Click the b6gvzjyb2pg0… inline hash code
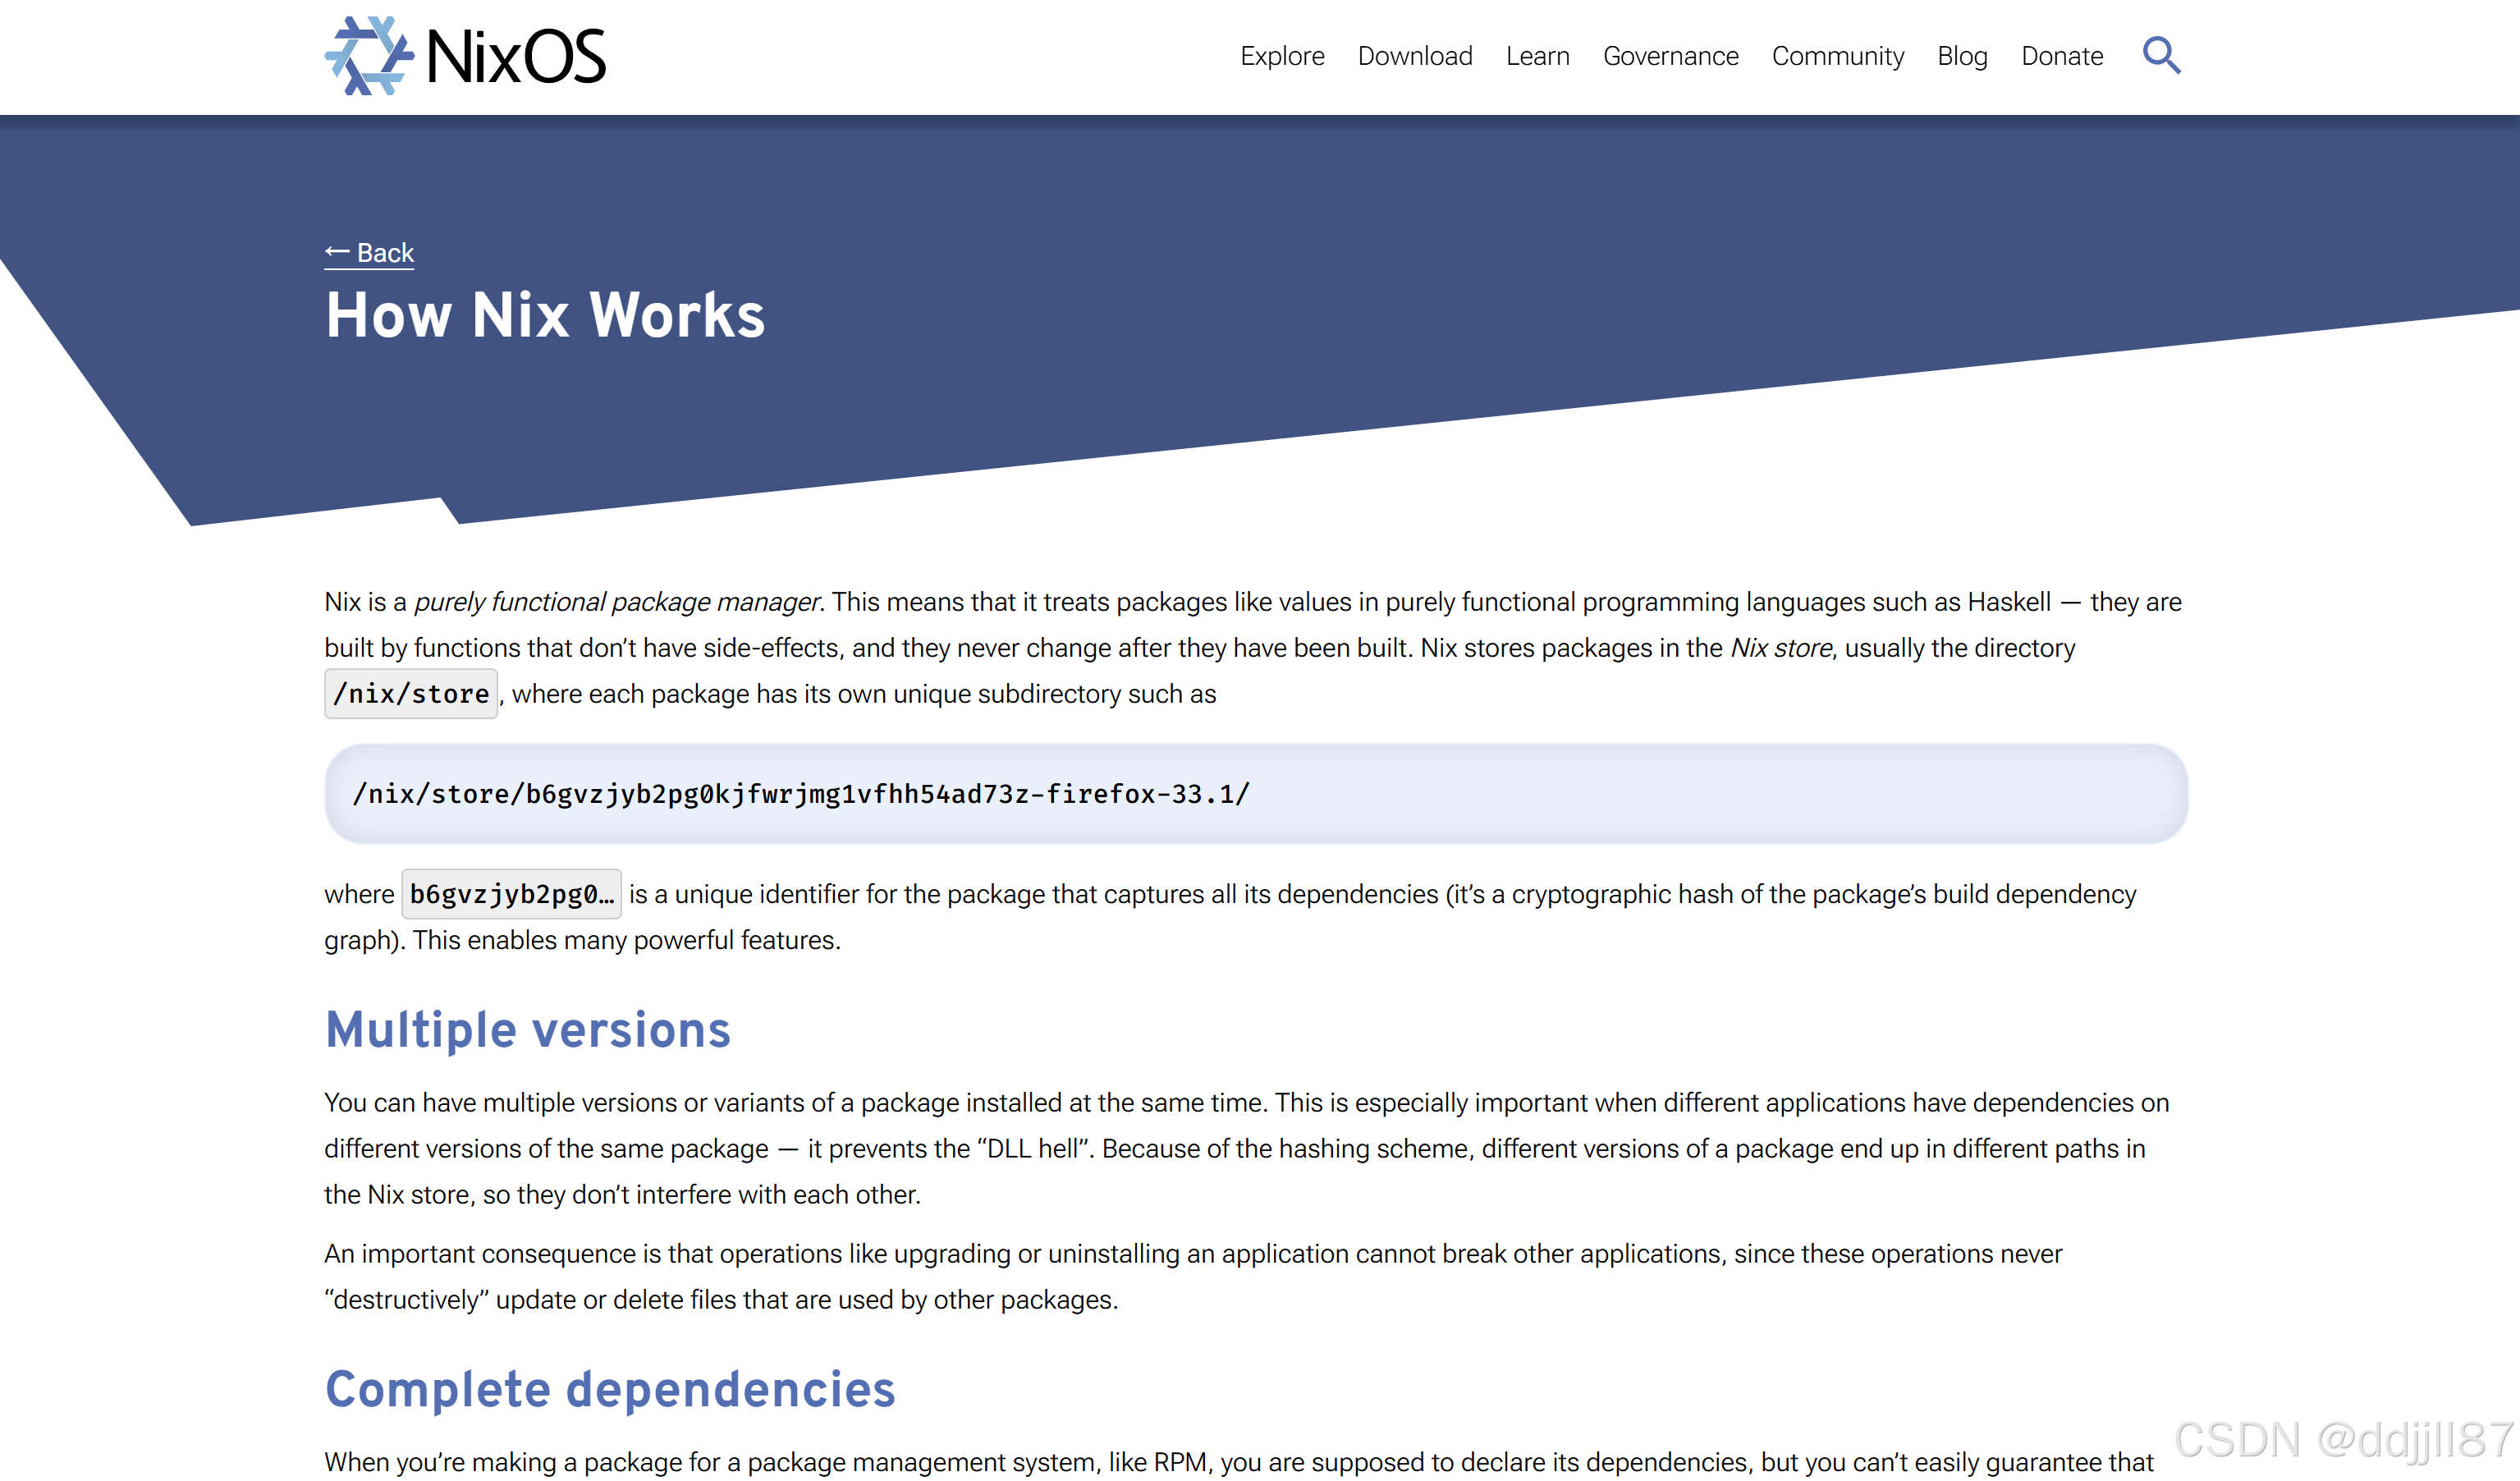This screenshot has width=2520, height=1481. coord(511,894)
